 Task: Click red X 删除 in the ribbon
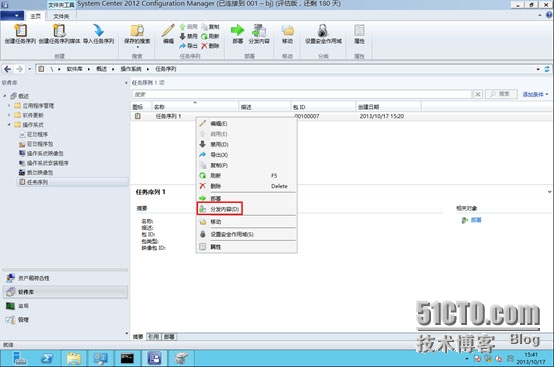[210, 46]
